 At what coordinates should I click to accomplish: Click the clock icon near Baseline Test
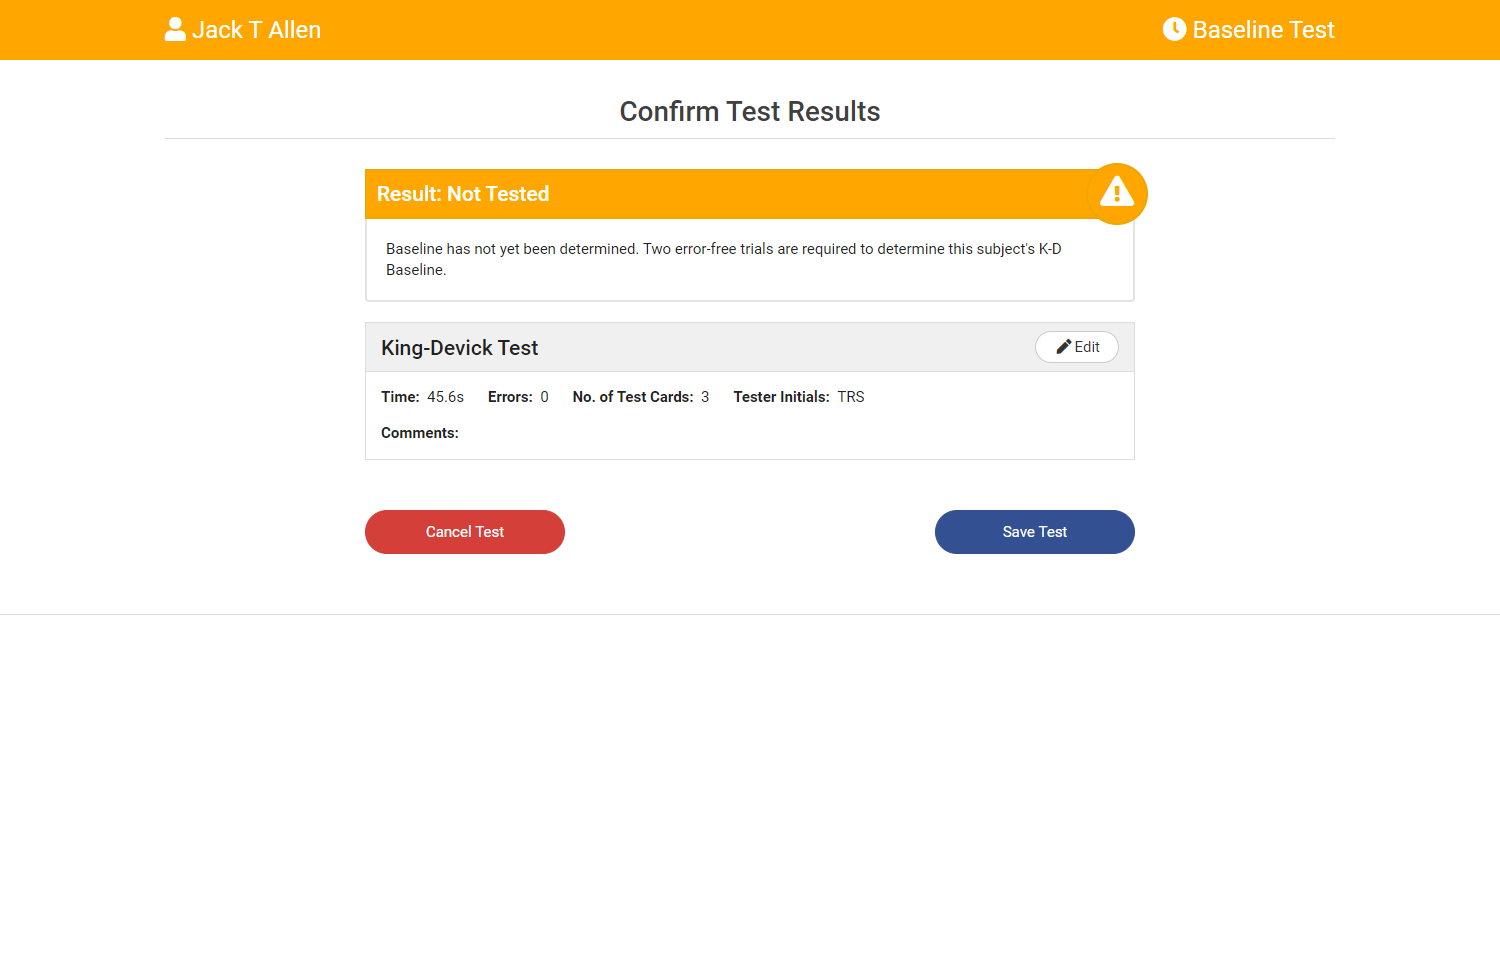pyautogui.click(x=1174, y=29)
